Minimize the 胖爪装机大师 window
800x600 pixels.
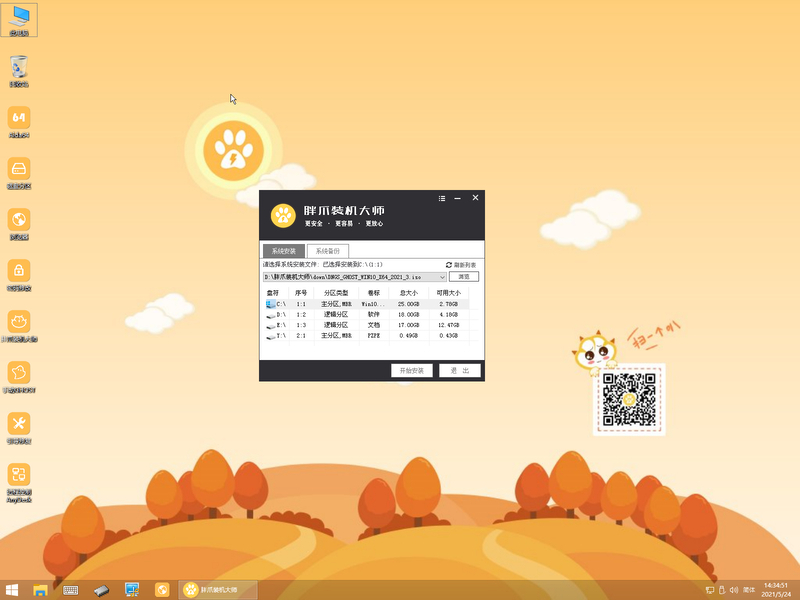pos(458,198)
